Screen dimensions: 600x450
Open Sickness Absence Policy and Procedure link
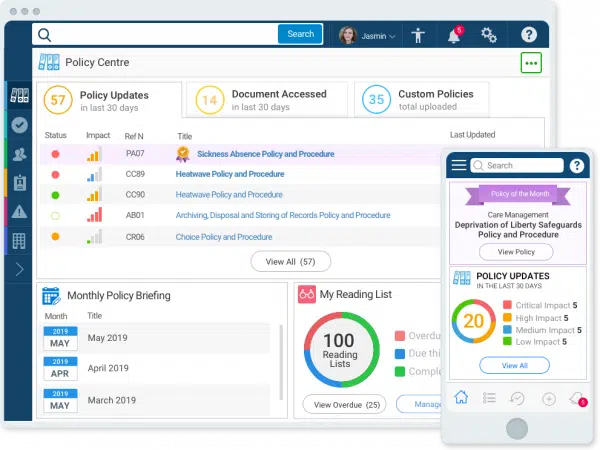[266, 154]
